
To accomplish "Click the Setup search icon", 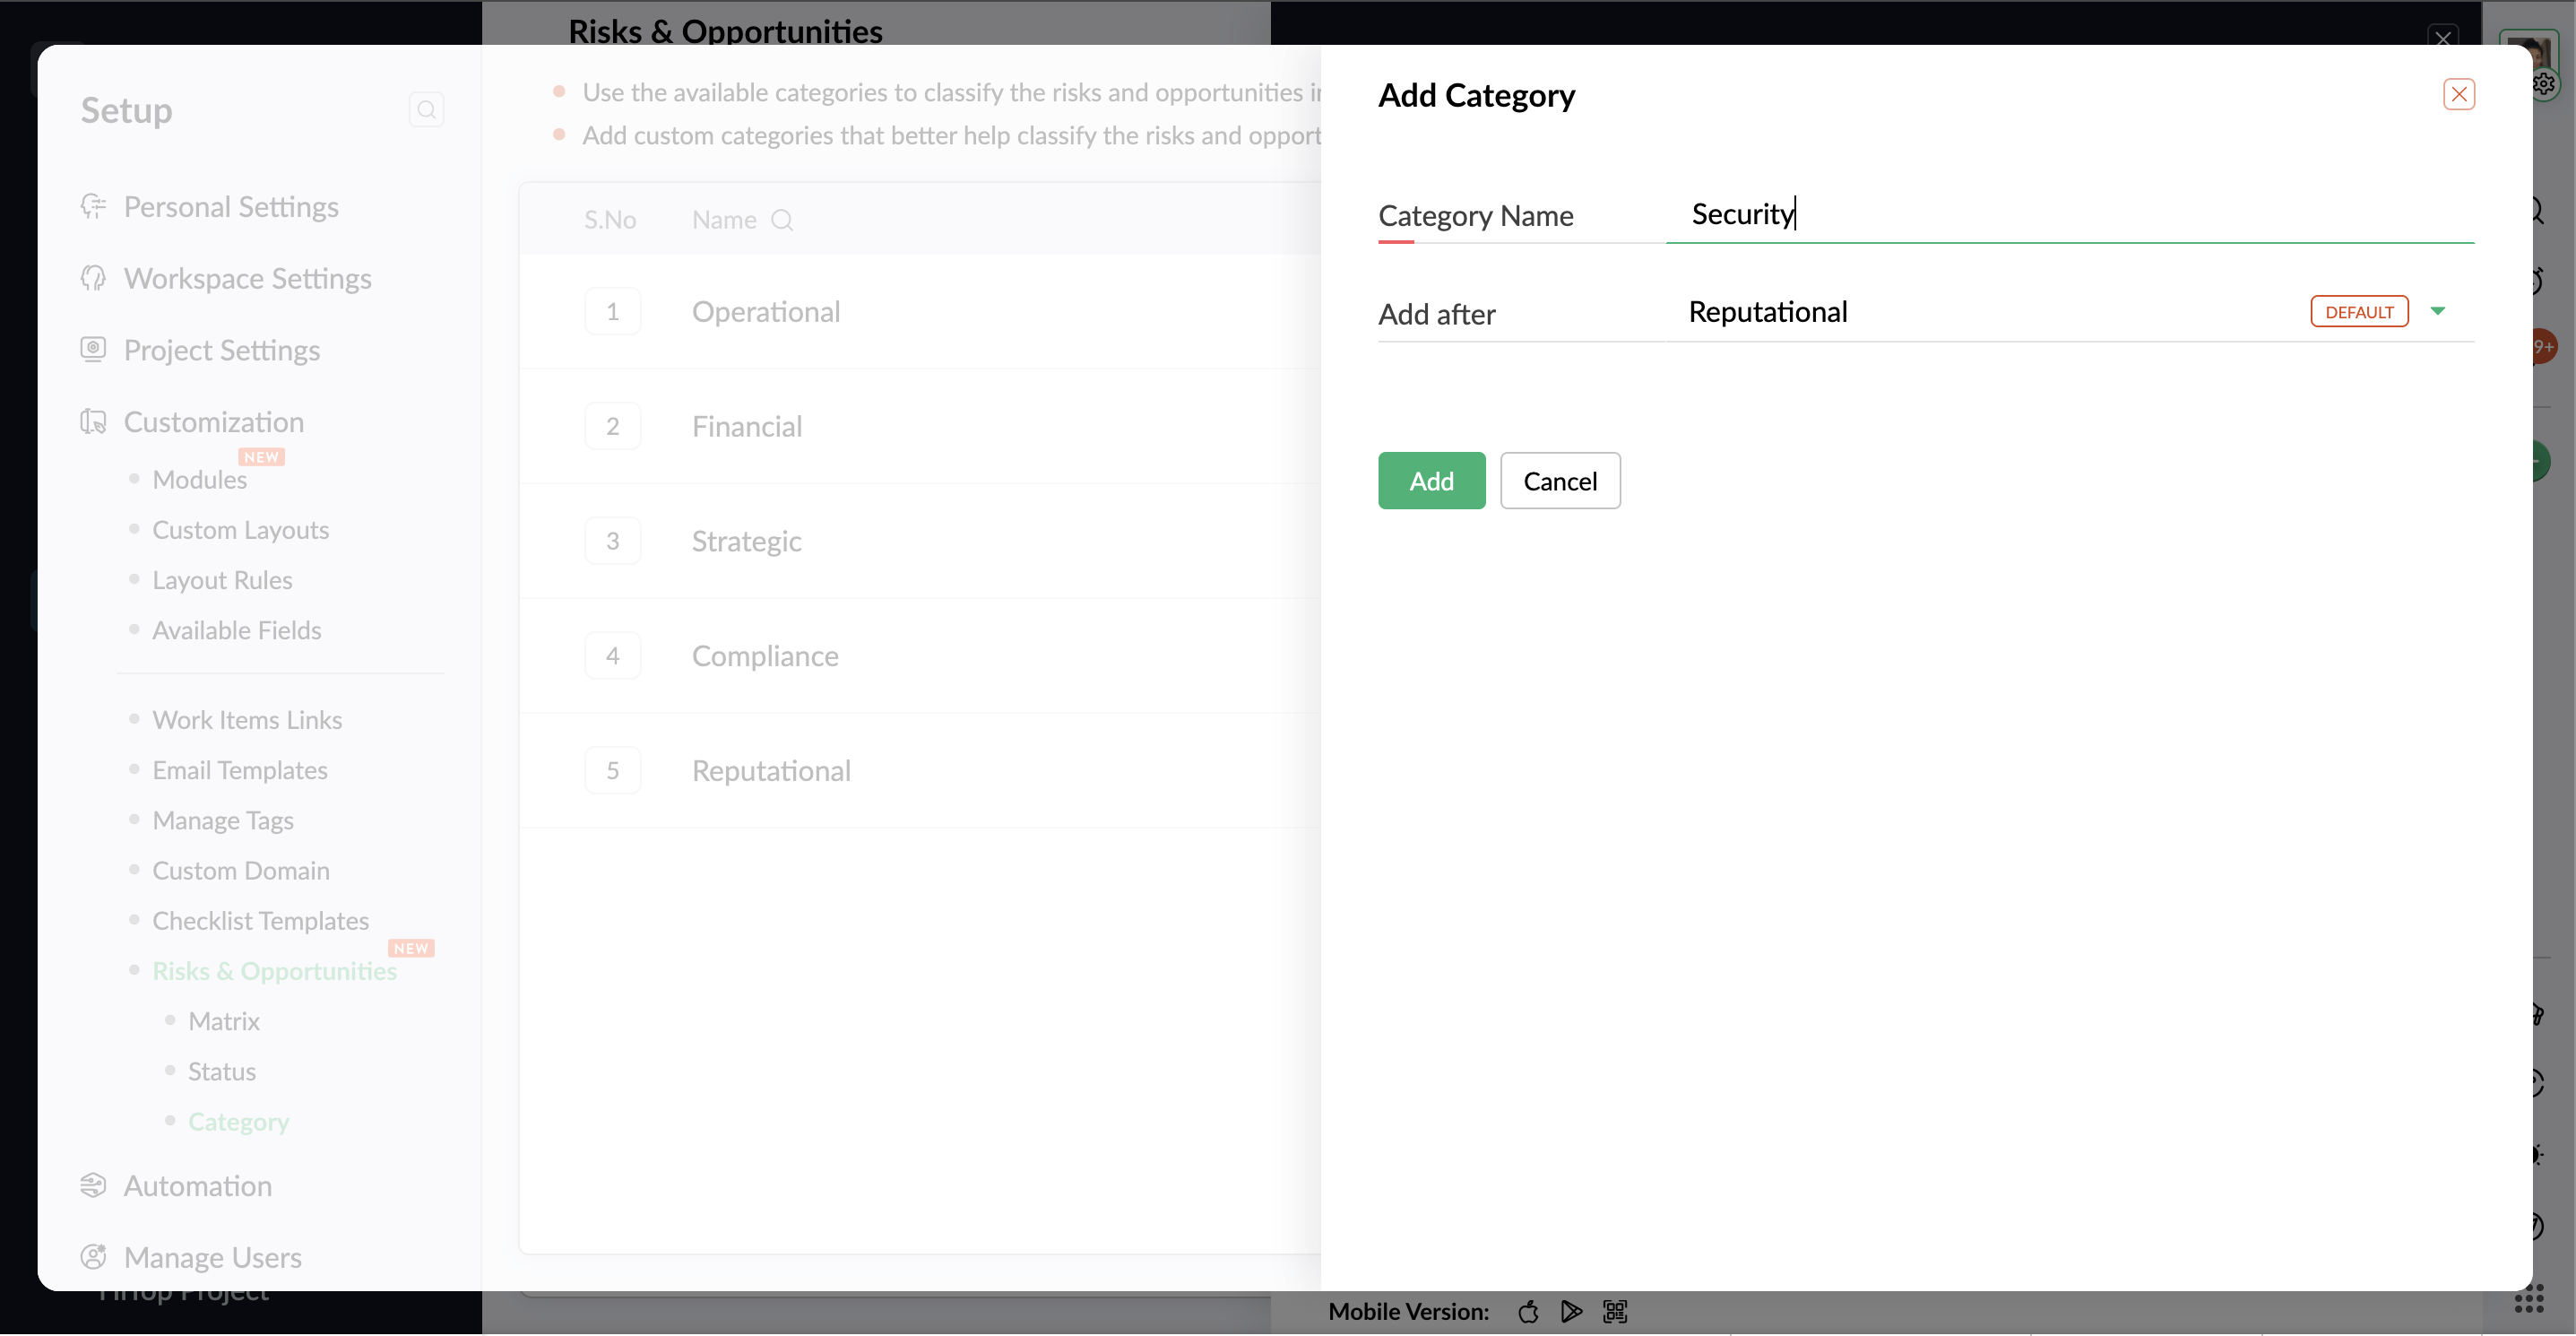I will coord(426,110).
